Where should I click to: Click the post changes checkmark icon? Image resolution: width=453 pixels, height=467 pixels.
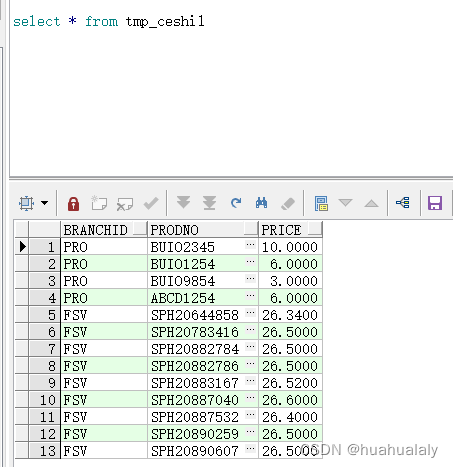coord(151,203)
